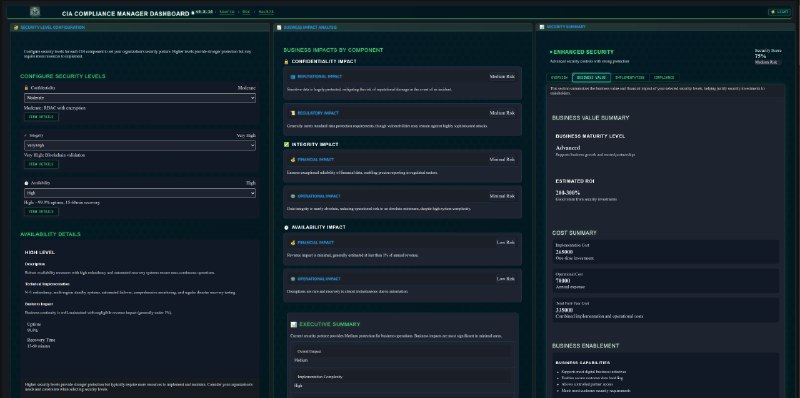This screenshot has height=398, width=800.
Task: Click the Estimated ROI 200-300% value
Action: click(x=567, y=193)
